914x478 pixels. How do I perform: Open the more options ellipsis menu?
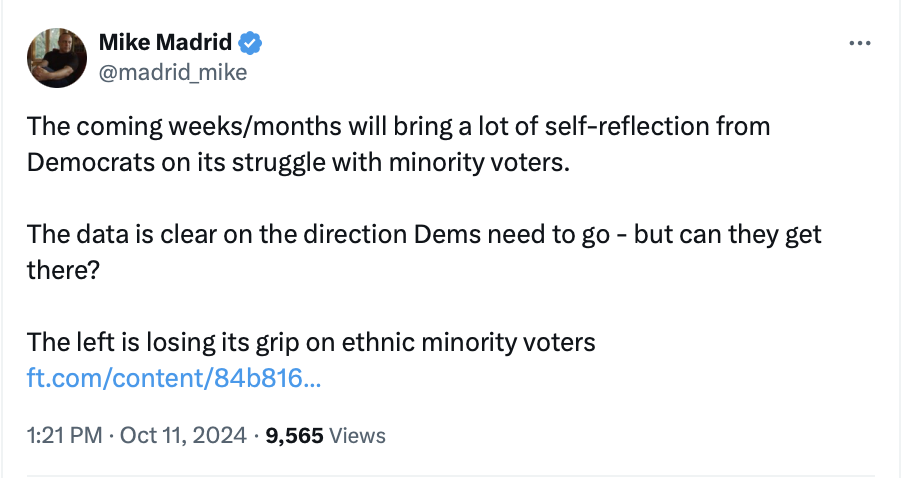tap(859, 44)
